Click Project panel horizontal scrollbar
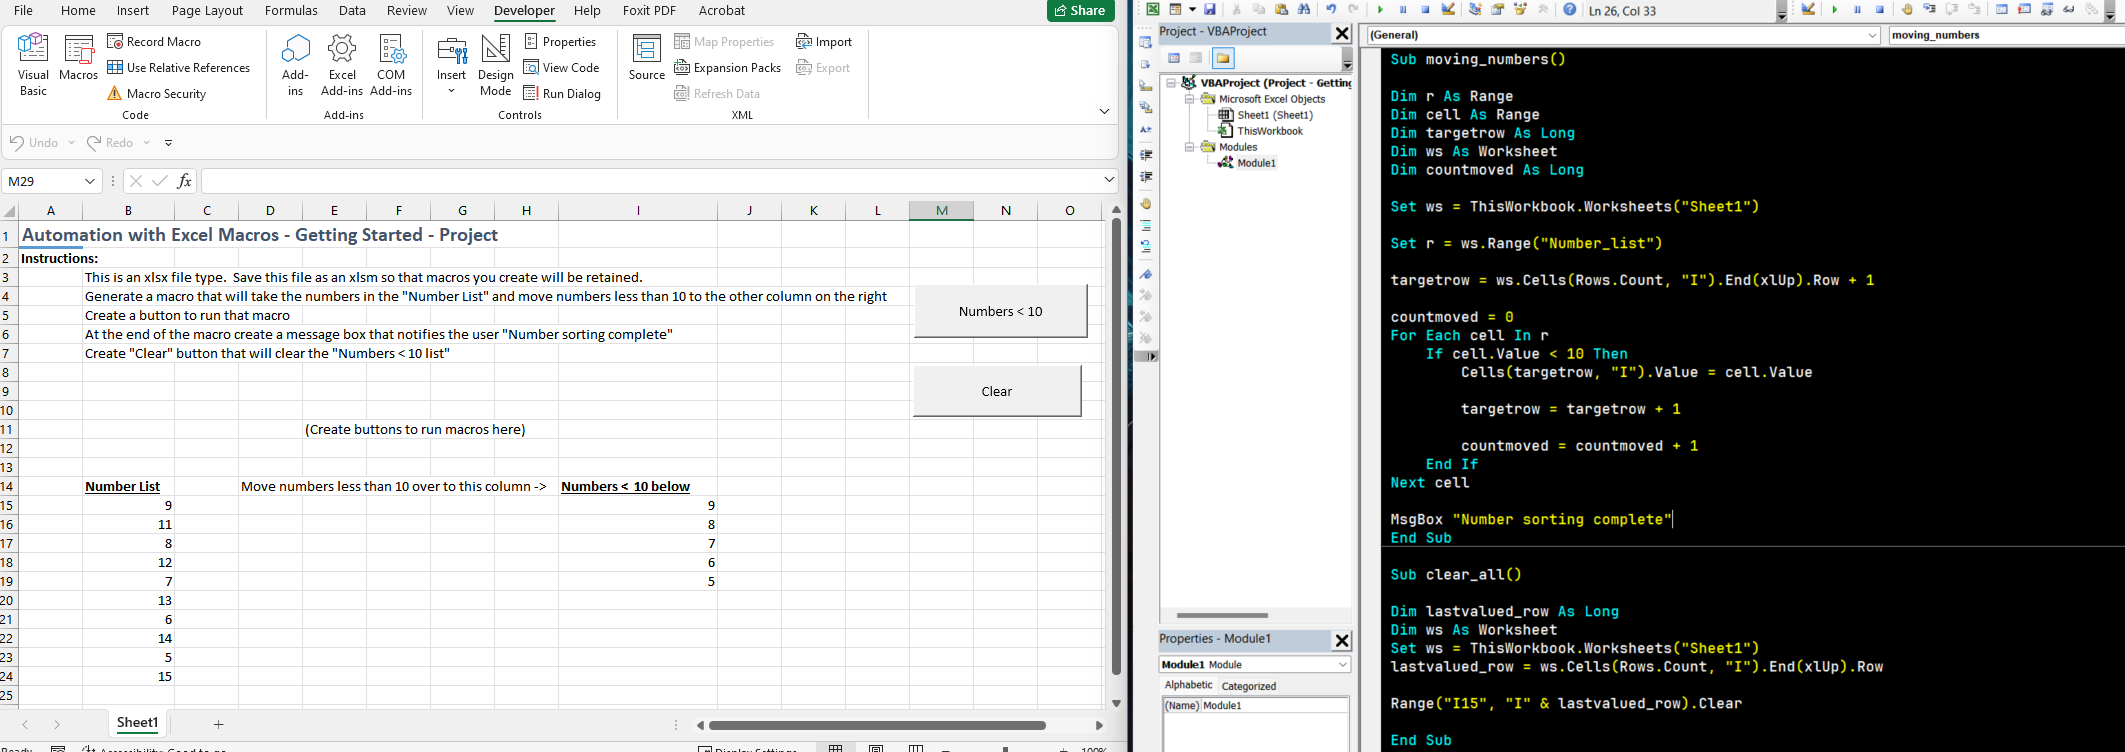The width and height of the screenshot is (2125, 752). (1222, 615)
